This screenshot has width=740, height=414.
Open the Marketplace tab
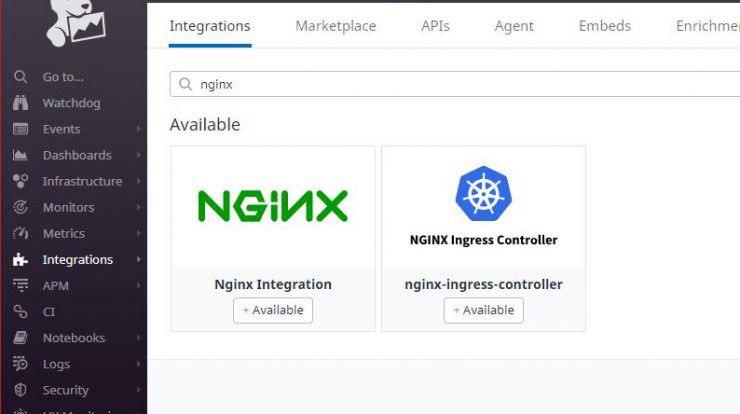[336, 26]
